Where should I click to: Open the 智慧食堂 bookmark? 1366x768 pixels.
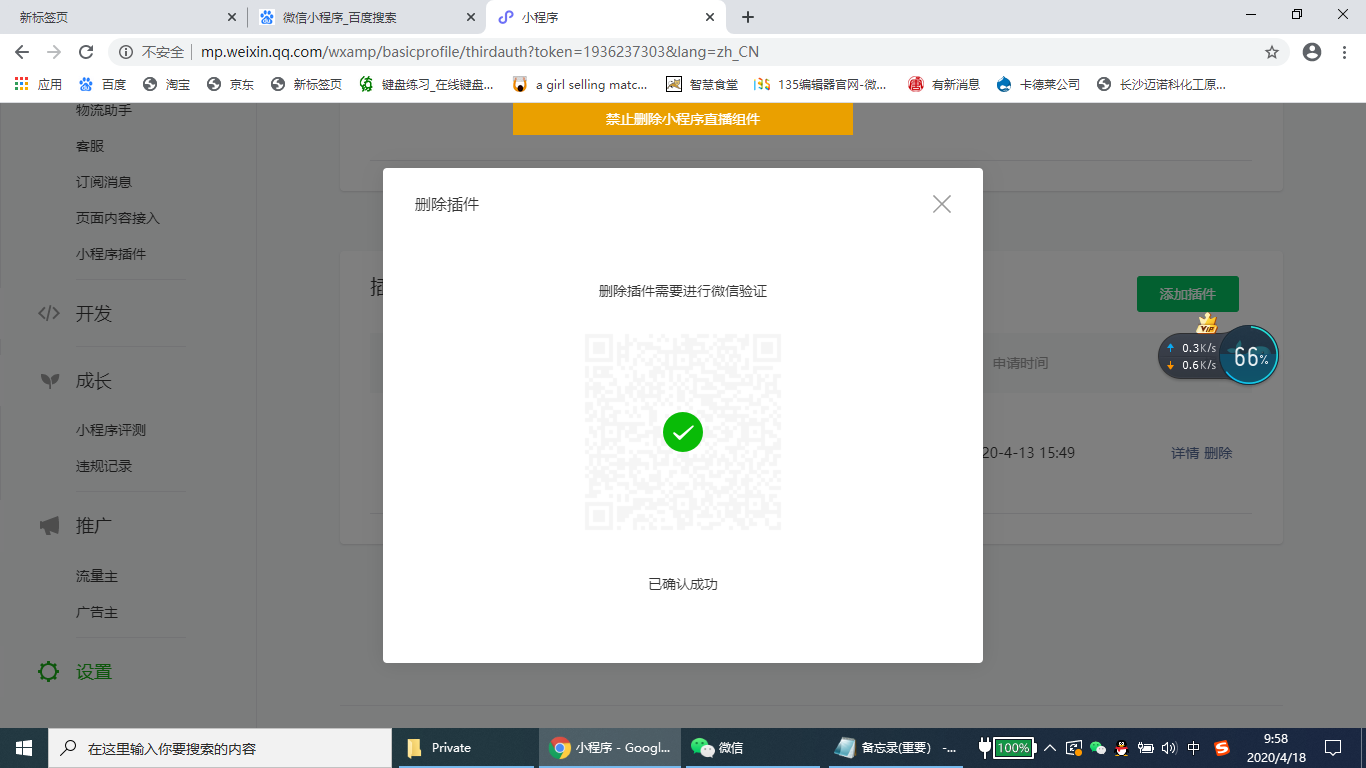702,84
